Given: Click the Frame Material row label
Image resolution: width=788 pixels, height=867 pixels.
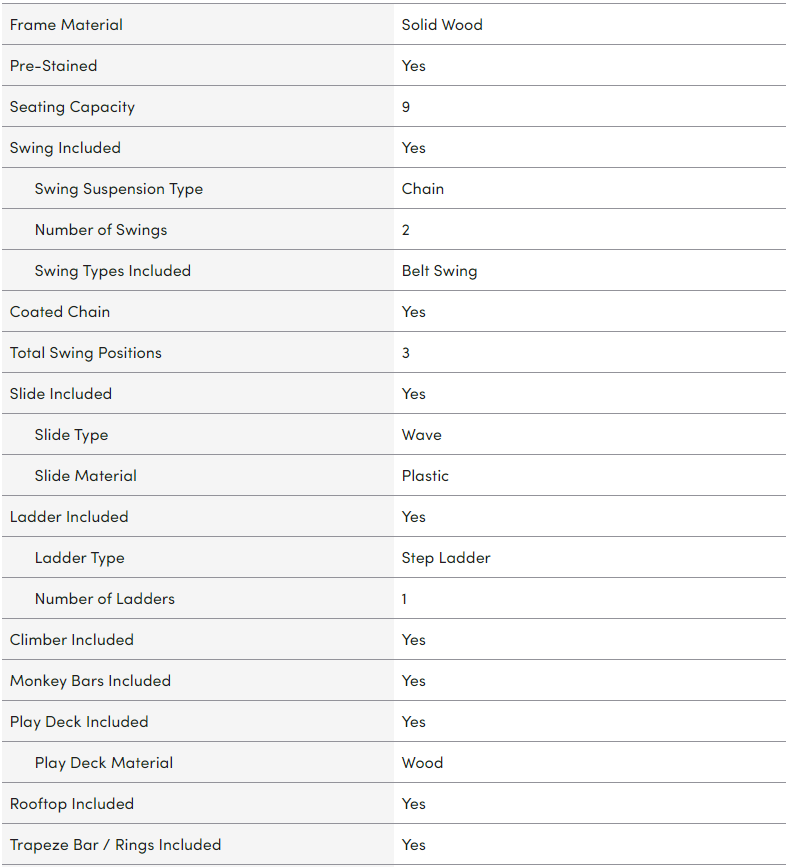Looking at the screenshot, I should click(66, 25).
